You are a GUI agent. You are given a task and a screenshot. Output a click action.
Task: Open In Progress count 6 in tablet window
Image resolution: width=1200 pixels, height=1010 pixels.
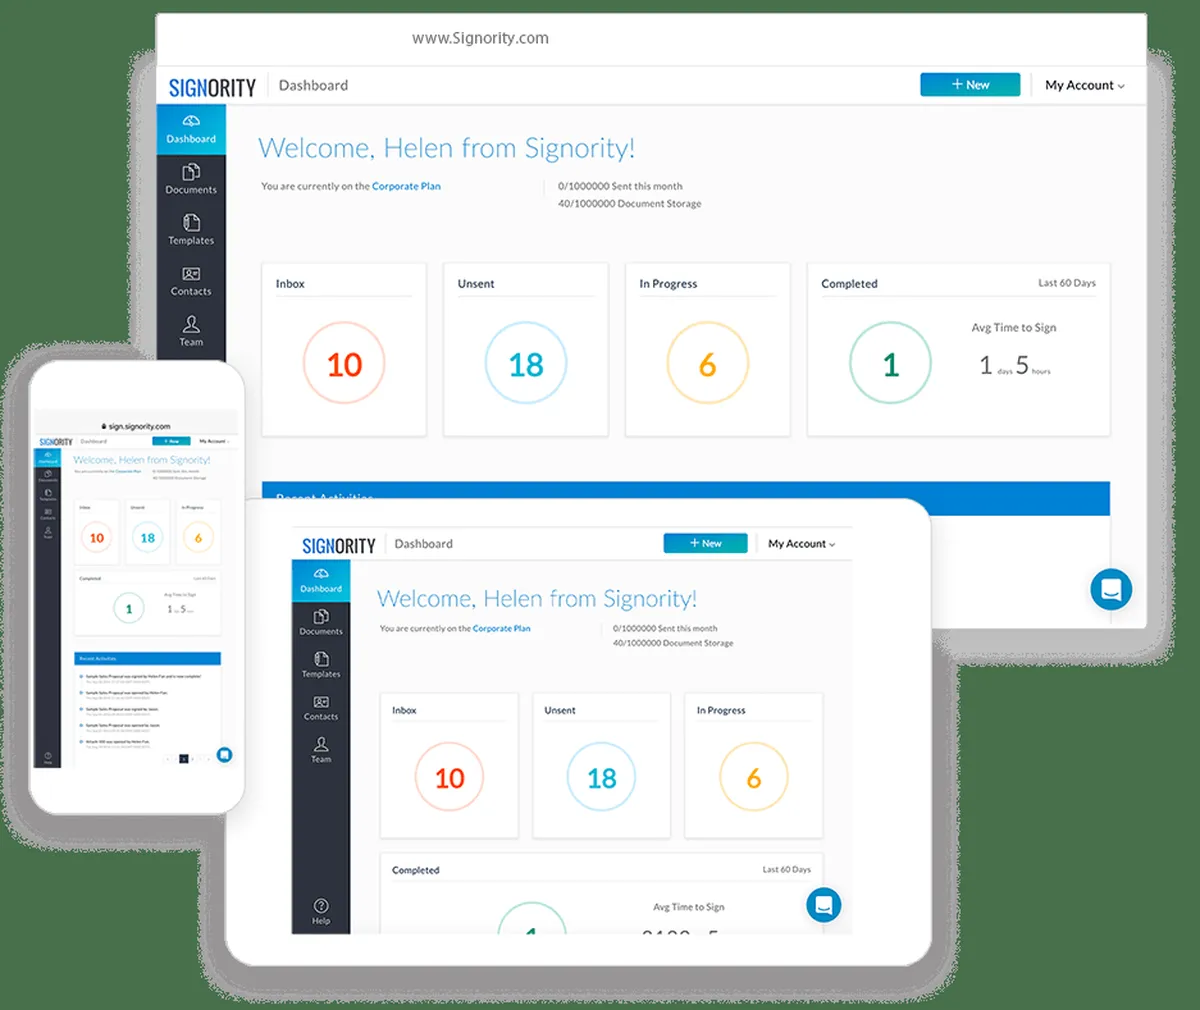tap(753, 777)
